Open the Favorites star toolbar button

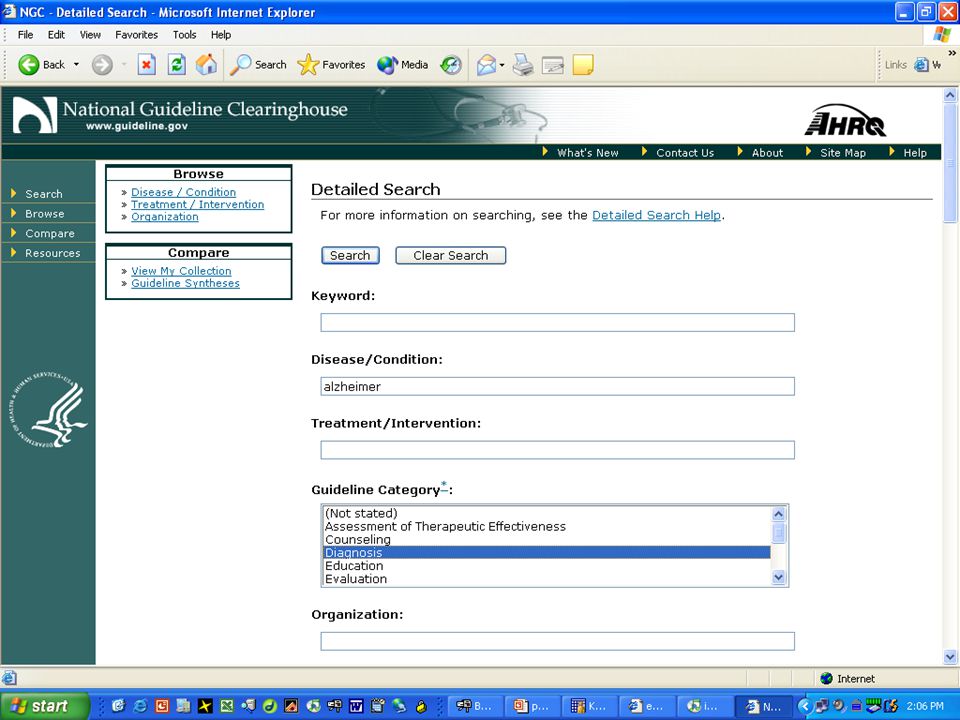[331, 64]
